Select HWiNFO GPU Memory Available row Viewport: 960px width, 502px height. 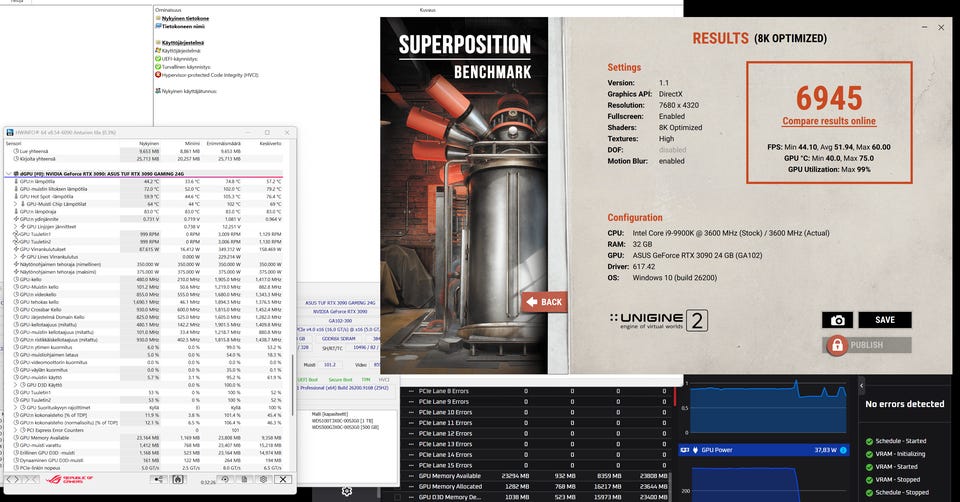click(x=147, y=438)
